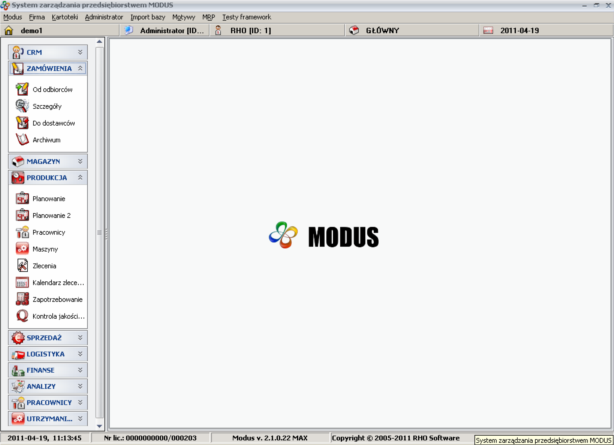Open the Maszyny gear icon
614x445 pixels.
[22, 249]
